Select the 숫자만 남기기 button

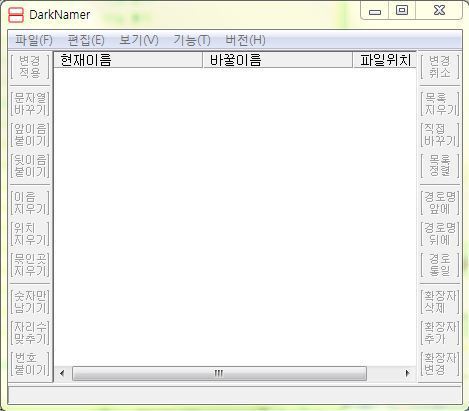30,302
